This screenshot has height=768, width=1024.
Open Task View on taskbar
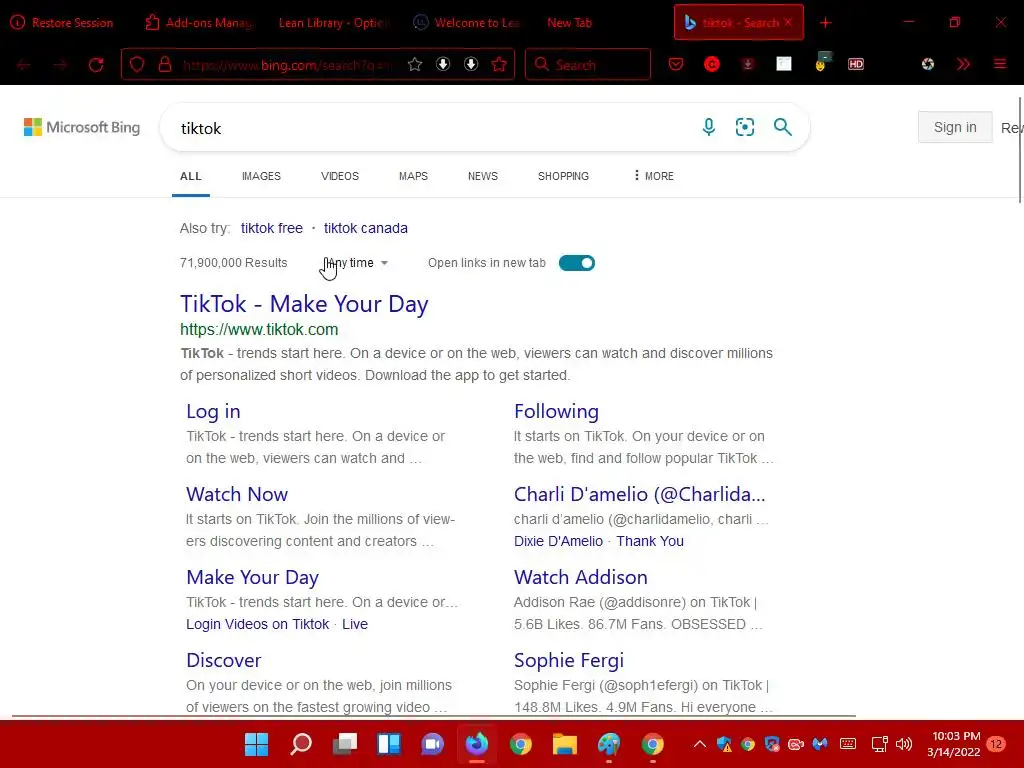[345, 744]
